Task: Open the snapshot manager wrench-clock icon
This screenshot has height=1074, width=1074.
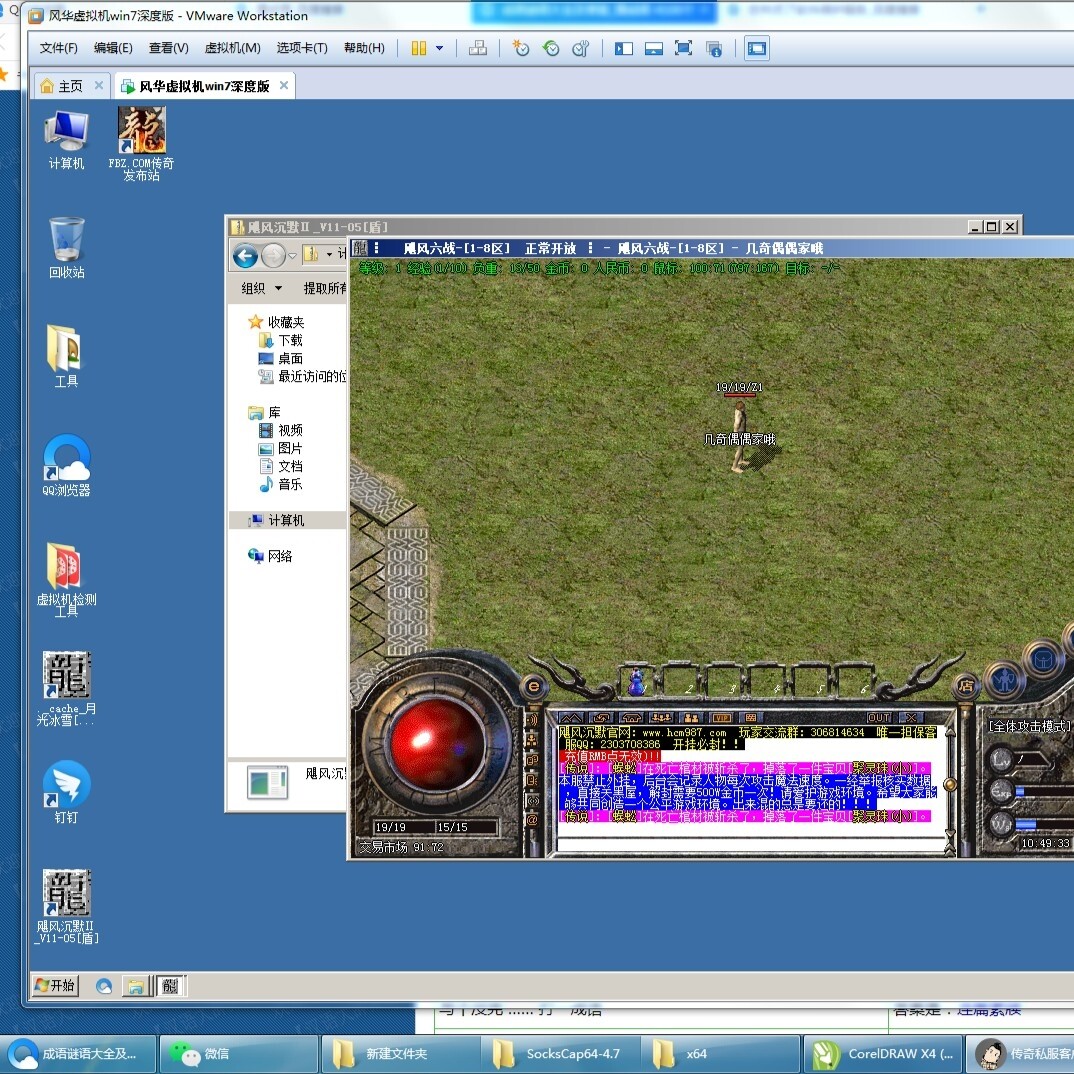Action: (x=581, y=49)
